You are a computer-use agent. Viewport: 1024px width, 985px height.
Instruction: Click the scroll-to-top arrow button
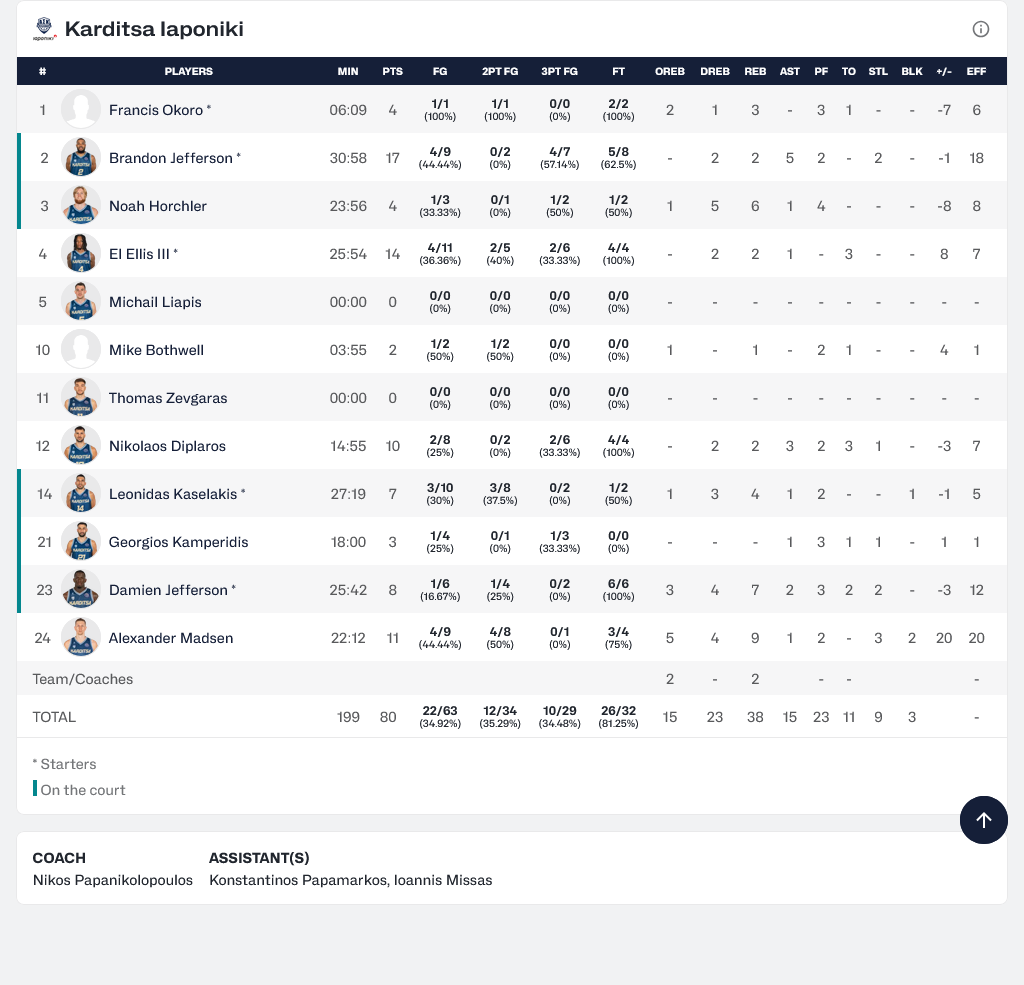tap(983, 820)
